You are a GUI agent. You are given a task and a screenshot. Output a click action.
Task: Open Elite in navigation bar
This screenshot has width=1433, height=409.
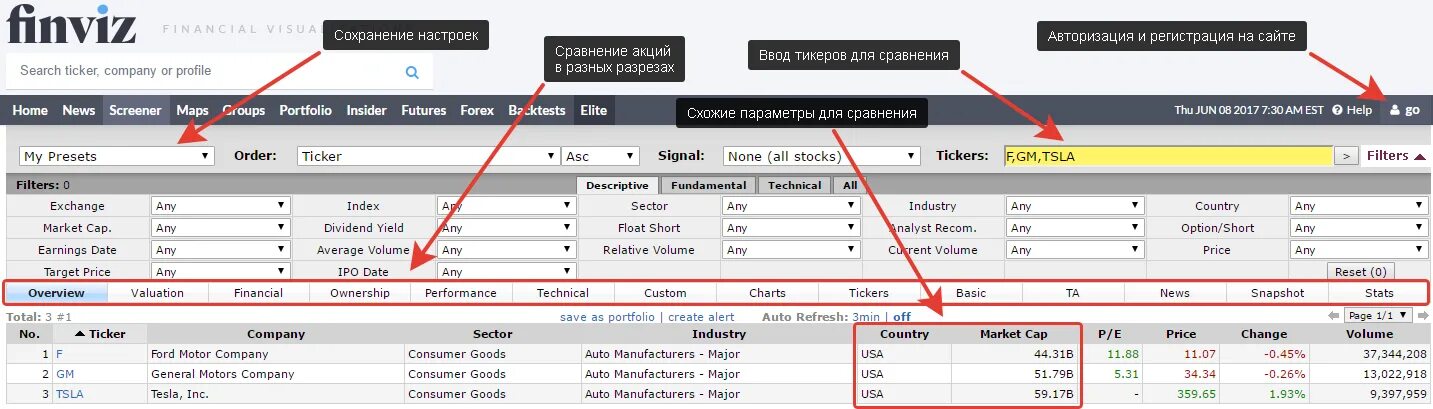point(594,110)
